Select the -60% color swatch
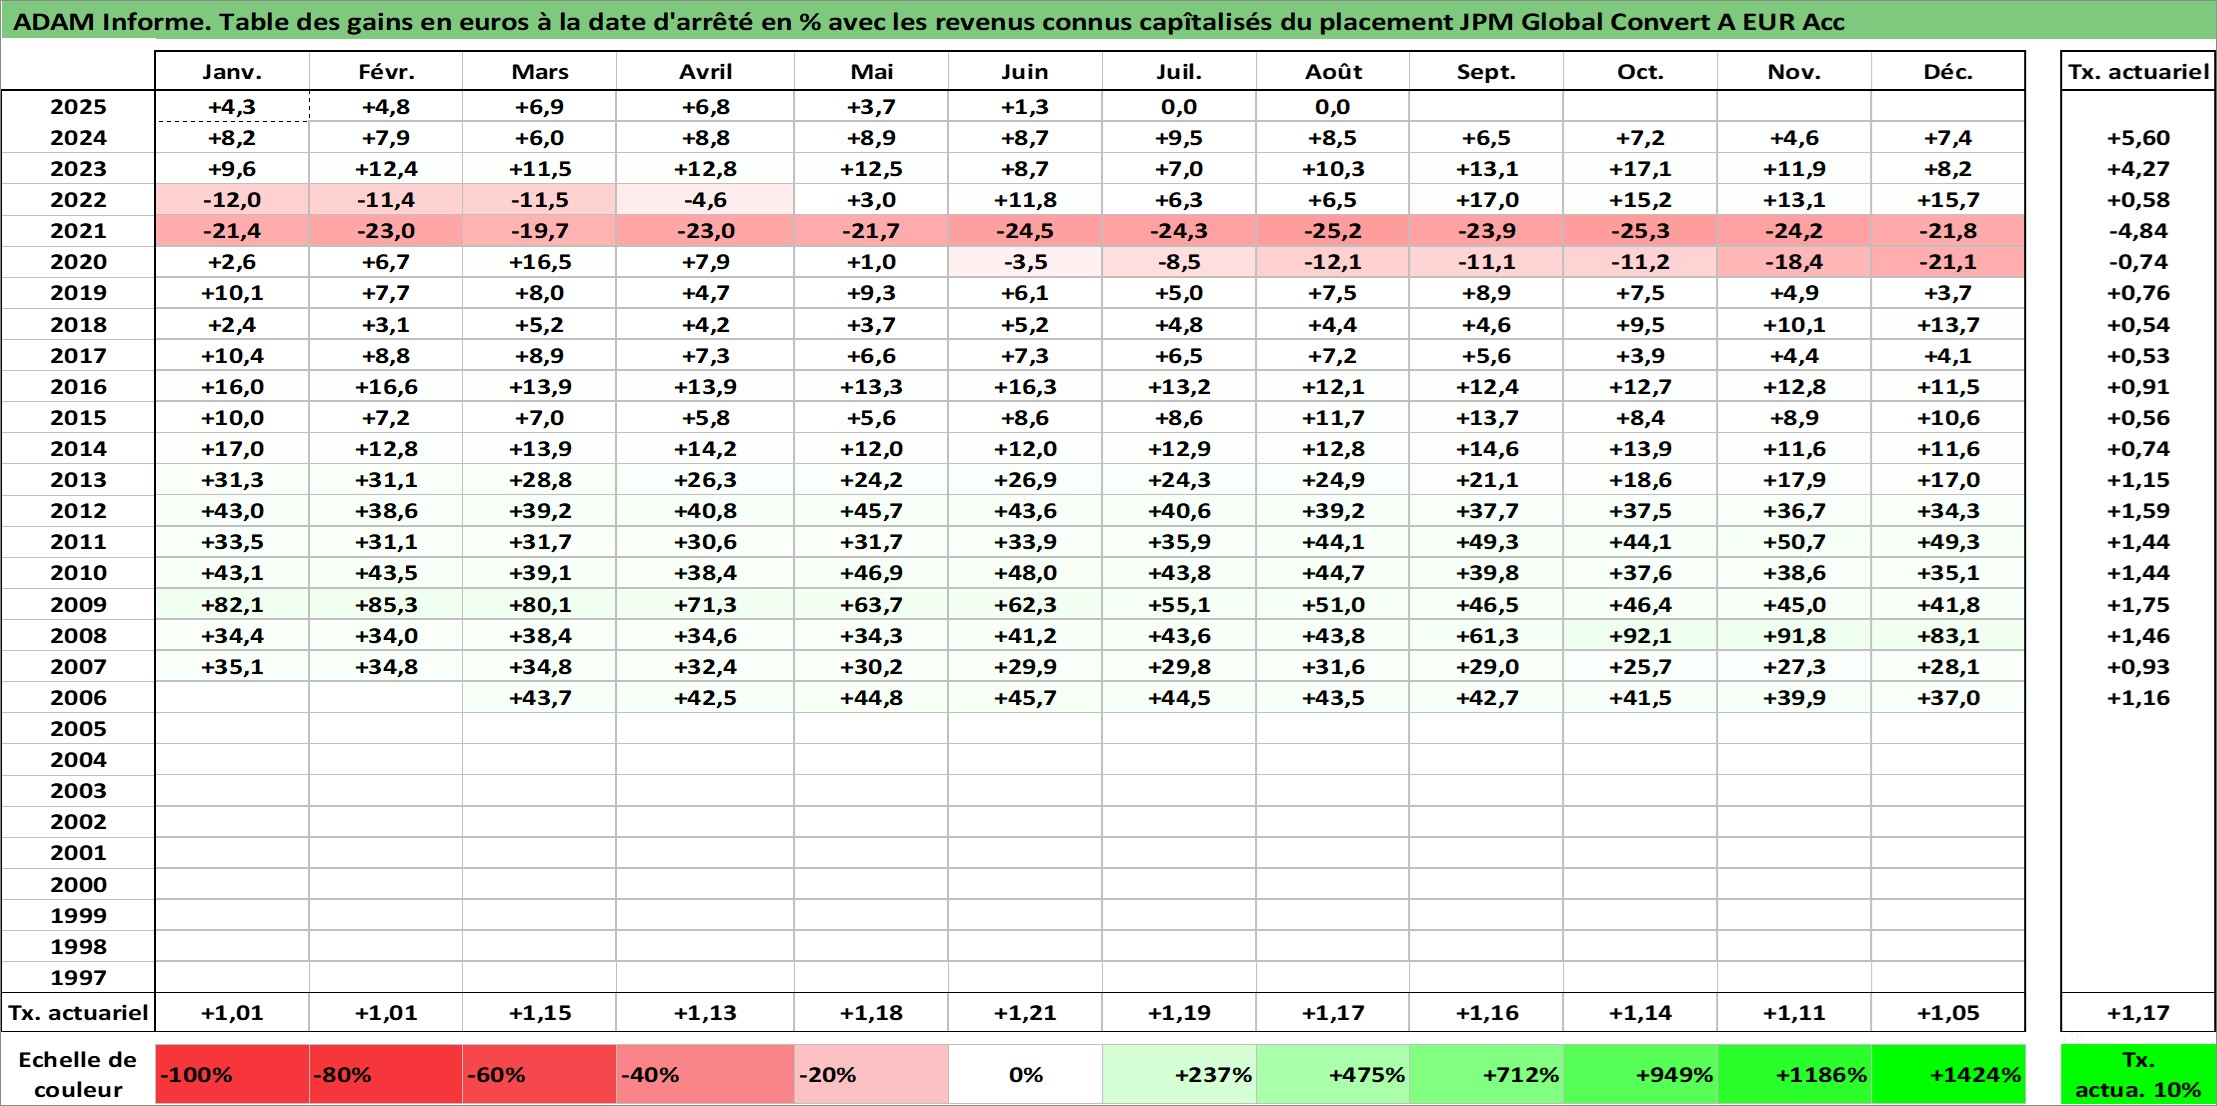This screenshot has height=1106, width=2217. (x=540, y=1075)
